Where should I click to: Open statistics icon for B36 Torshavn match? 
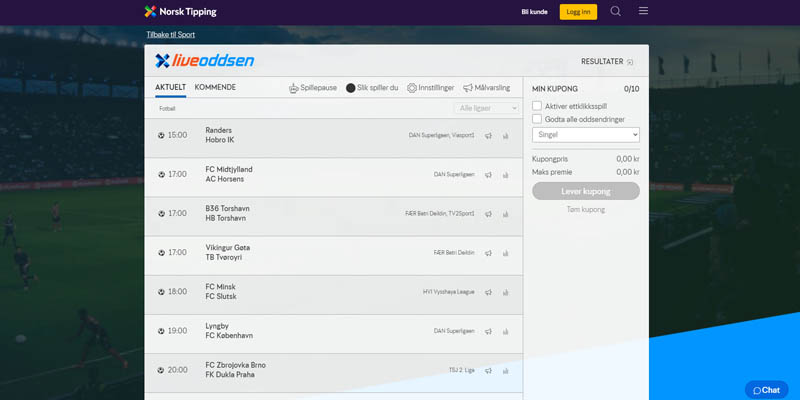tap(506, 214)
